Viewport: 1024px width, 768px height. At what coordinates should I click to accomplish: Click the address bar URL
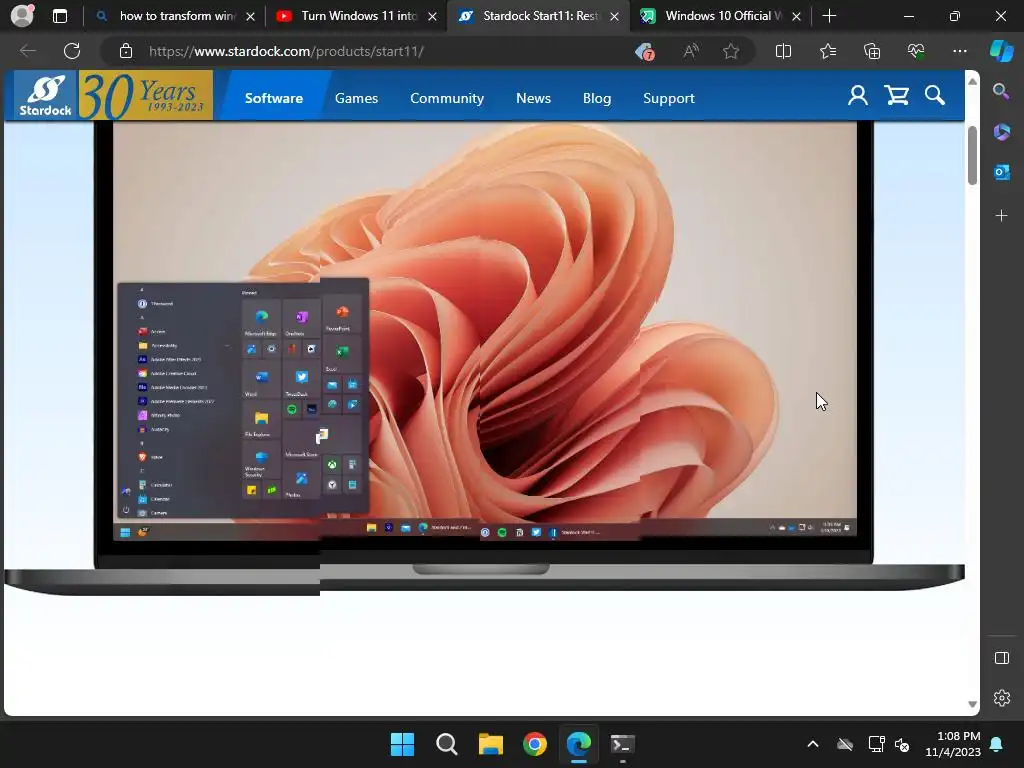286,51
